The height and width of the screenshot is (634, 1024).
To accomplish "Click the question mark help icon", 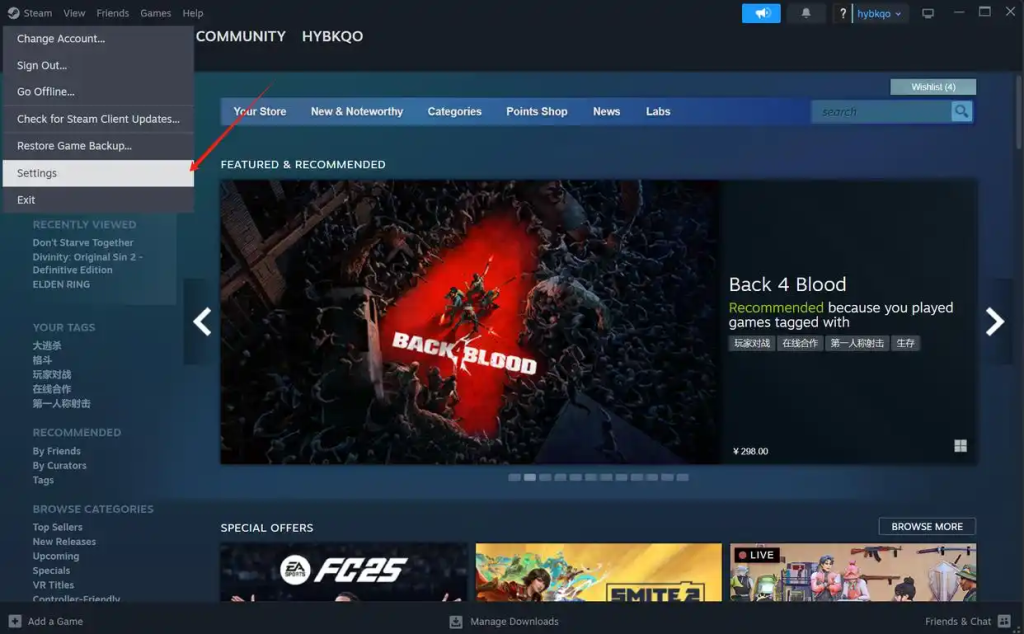I will pos(842,13).
